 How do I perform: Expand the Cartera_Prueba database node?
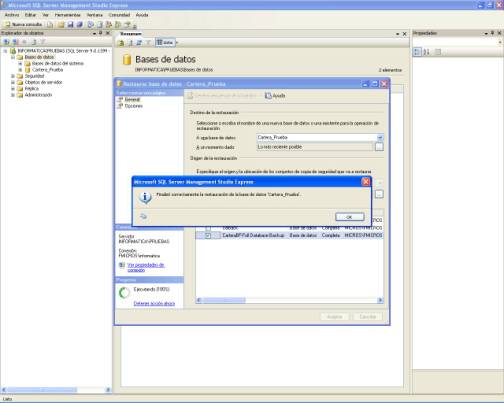(20, 70)
